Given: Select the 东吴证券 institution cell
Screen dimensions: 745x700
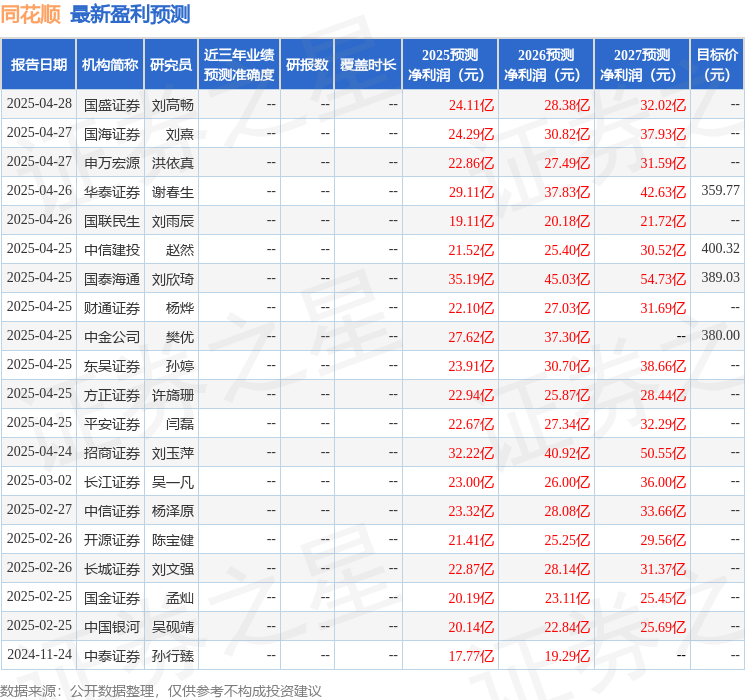Looking at the screenshot, I should 112,366.
